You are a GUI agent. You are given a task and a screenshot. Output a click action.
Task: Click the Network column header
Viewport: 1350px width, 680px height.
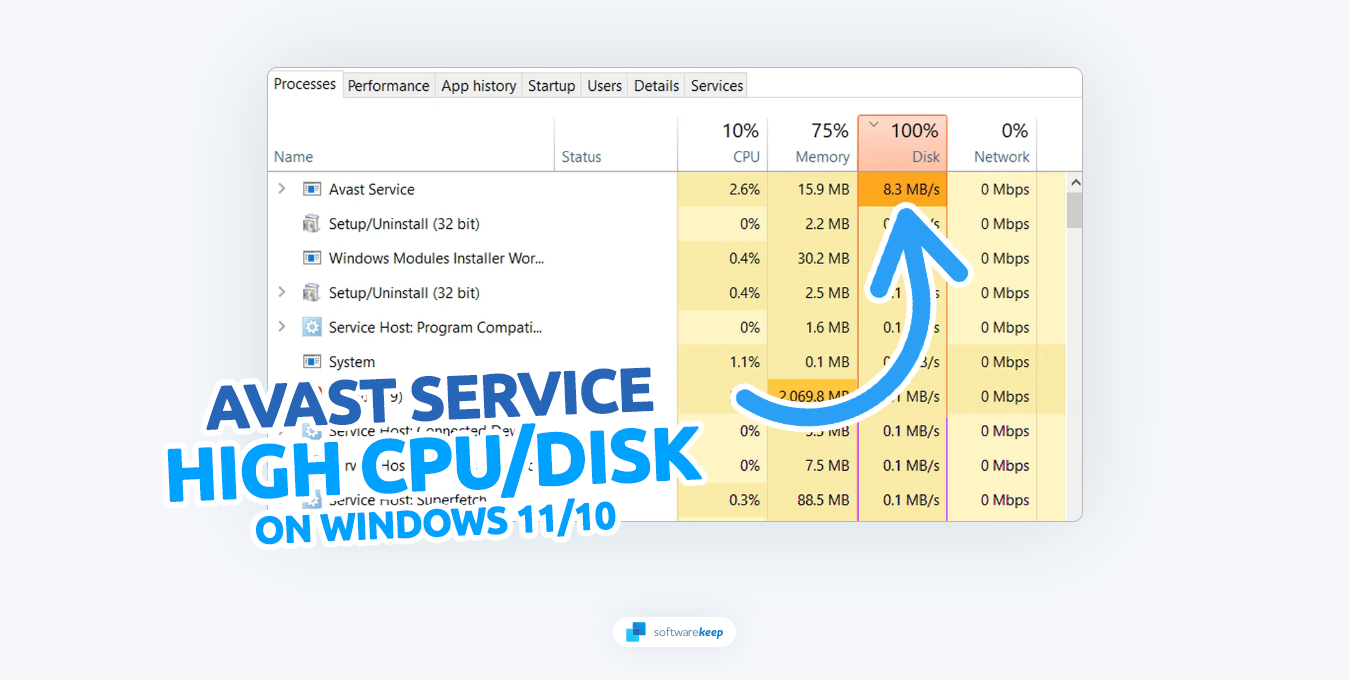coord(992,143)
